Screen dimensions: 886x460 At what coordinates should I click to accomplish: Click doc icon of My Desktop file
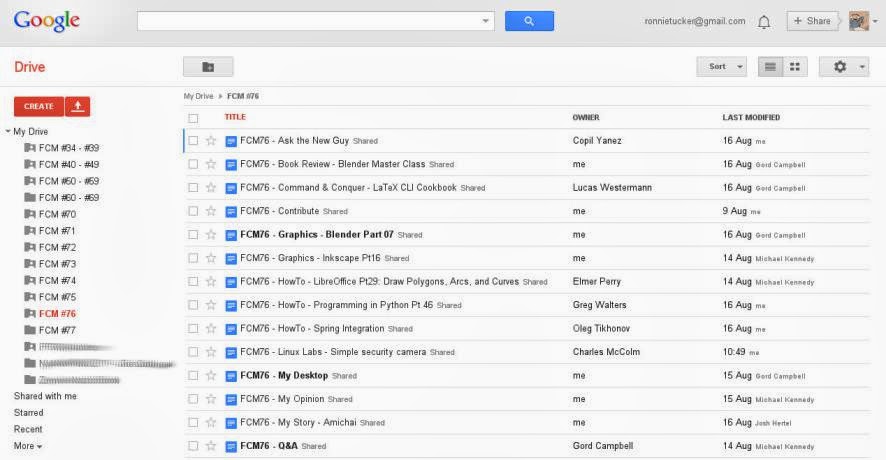231,376
